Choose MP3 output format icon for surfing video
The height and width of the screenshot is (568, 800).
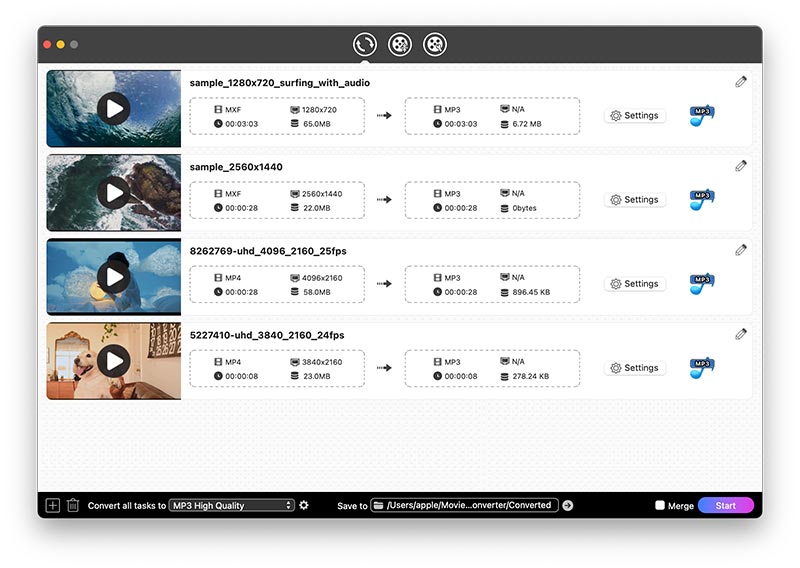[702, 116]
